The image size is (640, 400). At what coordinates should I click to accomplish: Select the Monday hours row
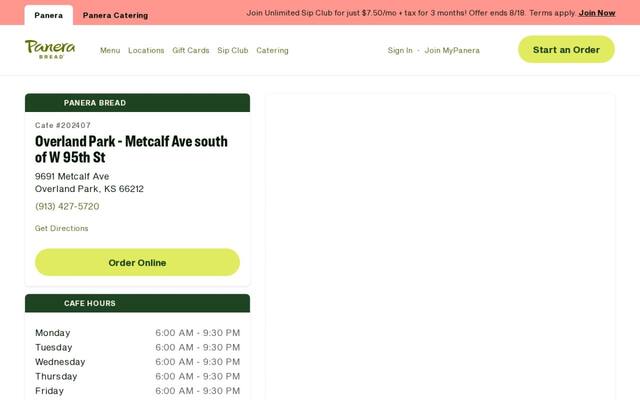coord(138,333)
